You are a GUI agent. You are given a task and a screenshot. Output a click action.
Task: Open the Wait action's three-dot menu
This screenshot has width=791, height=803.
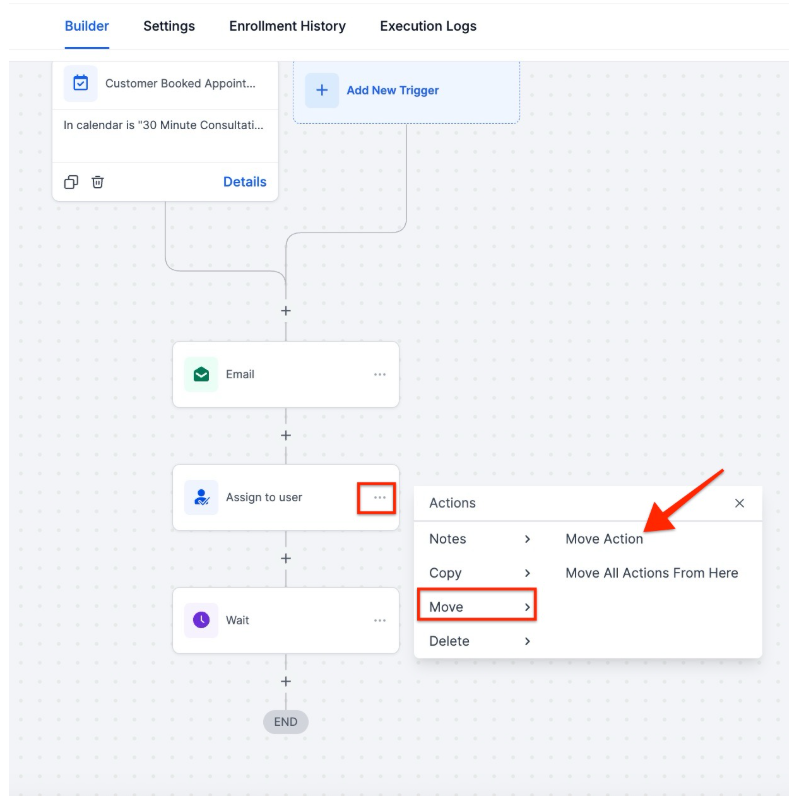click(x=380, y=620)
